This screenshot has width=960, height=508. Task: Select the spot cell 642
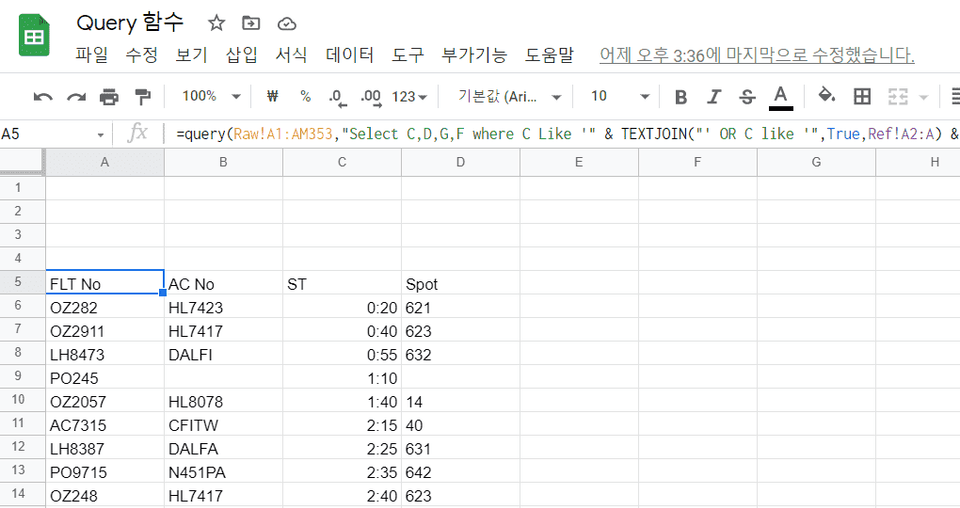[x=460, y=472]
